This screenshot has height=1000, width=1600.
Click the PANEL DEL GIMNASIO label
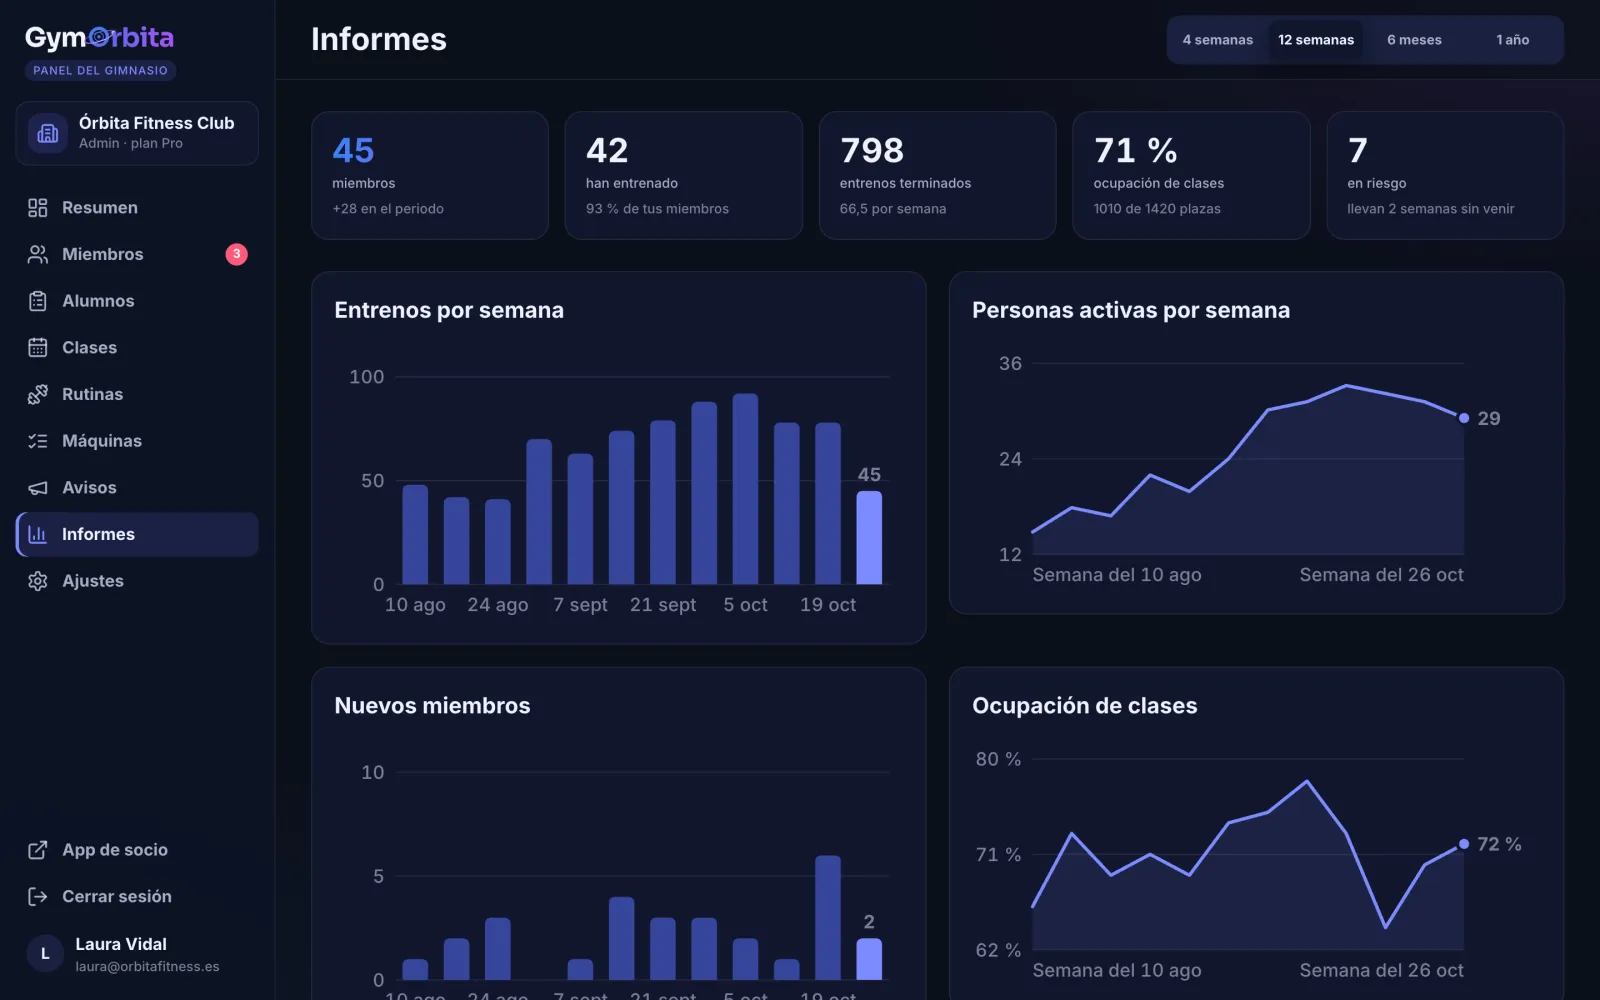tap(100, 71)
